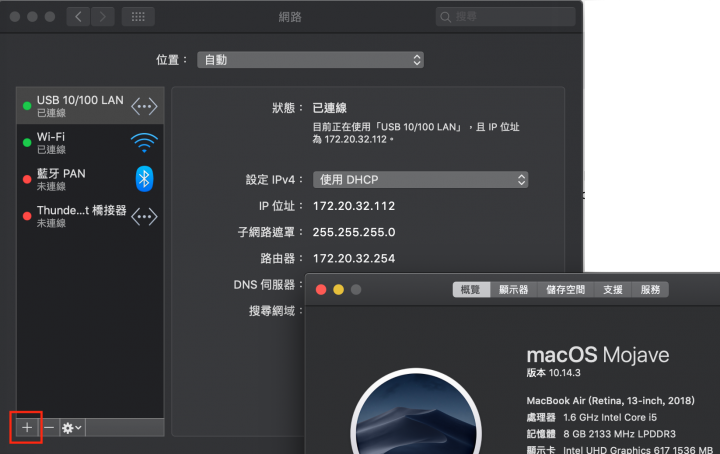Switch to 服務 tab
Screen dimensions: 720x454
pyautogui.click(x=650, y=290)
